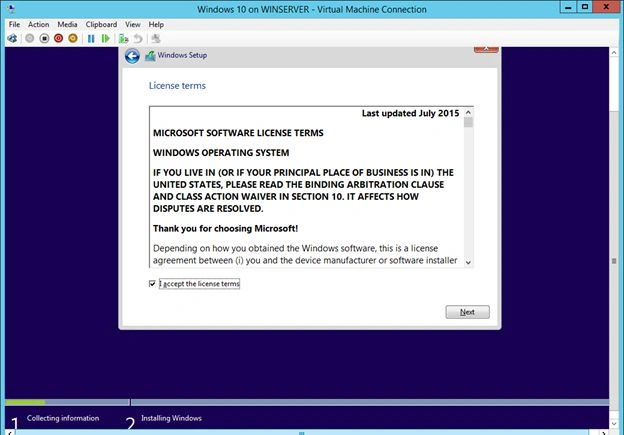Click the Ctrl+Alt+Delete toolbar icon
This screenshot has height=435, width=624.
click(12, 39)
